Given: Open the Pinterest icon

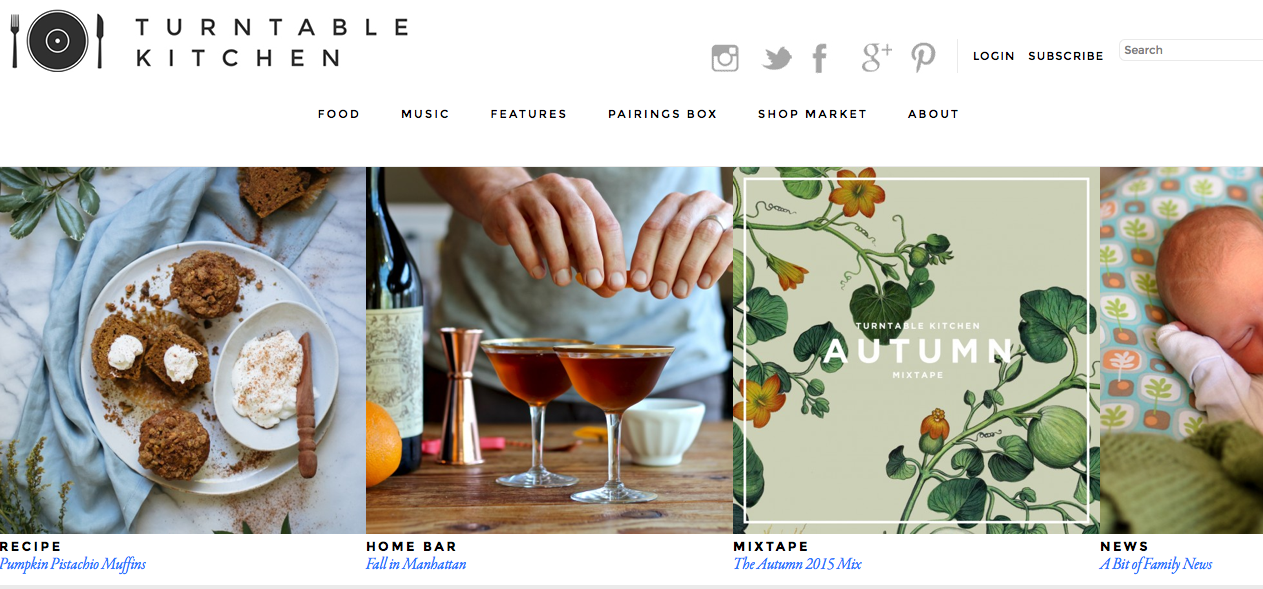Looking at the screenshot, I should point(923,58).
